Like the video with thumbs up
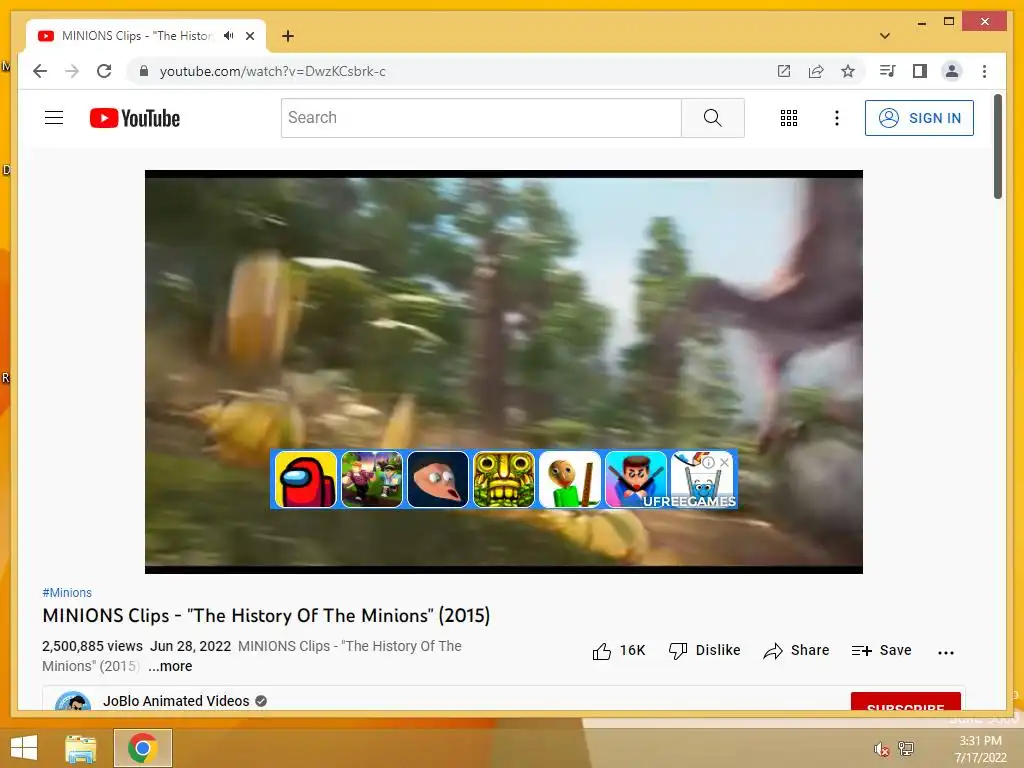The width and height of the screenshot is (1024, 768). [618, 650]
